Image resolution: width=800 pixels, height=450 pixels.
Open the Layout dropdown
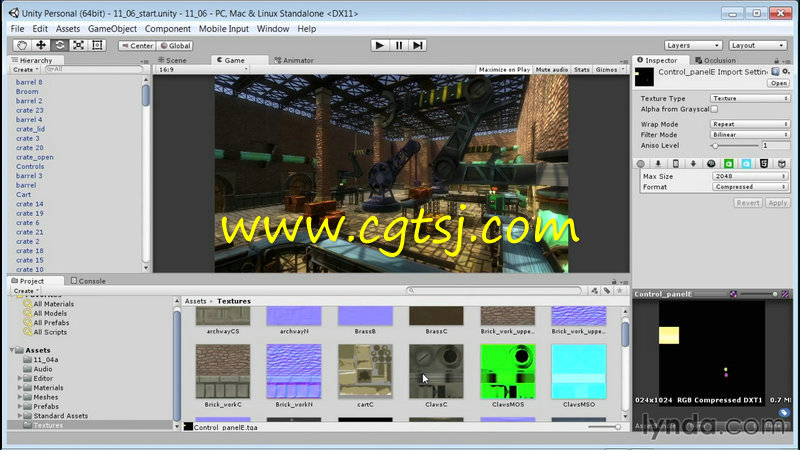(x=757, y=45)
